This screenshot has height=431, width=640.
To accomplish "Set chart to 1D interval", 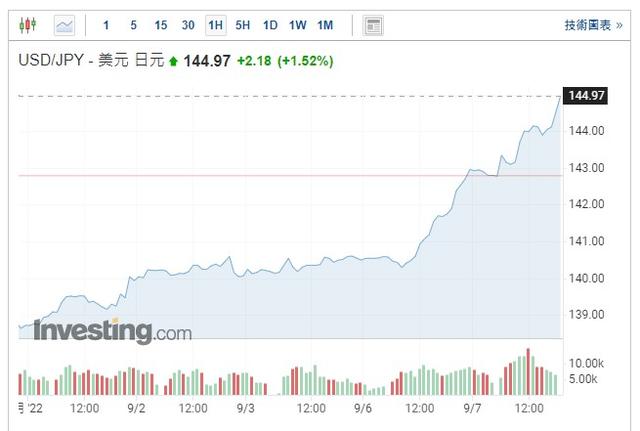I will click(270, 25).
